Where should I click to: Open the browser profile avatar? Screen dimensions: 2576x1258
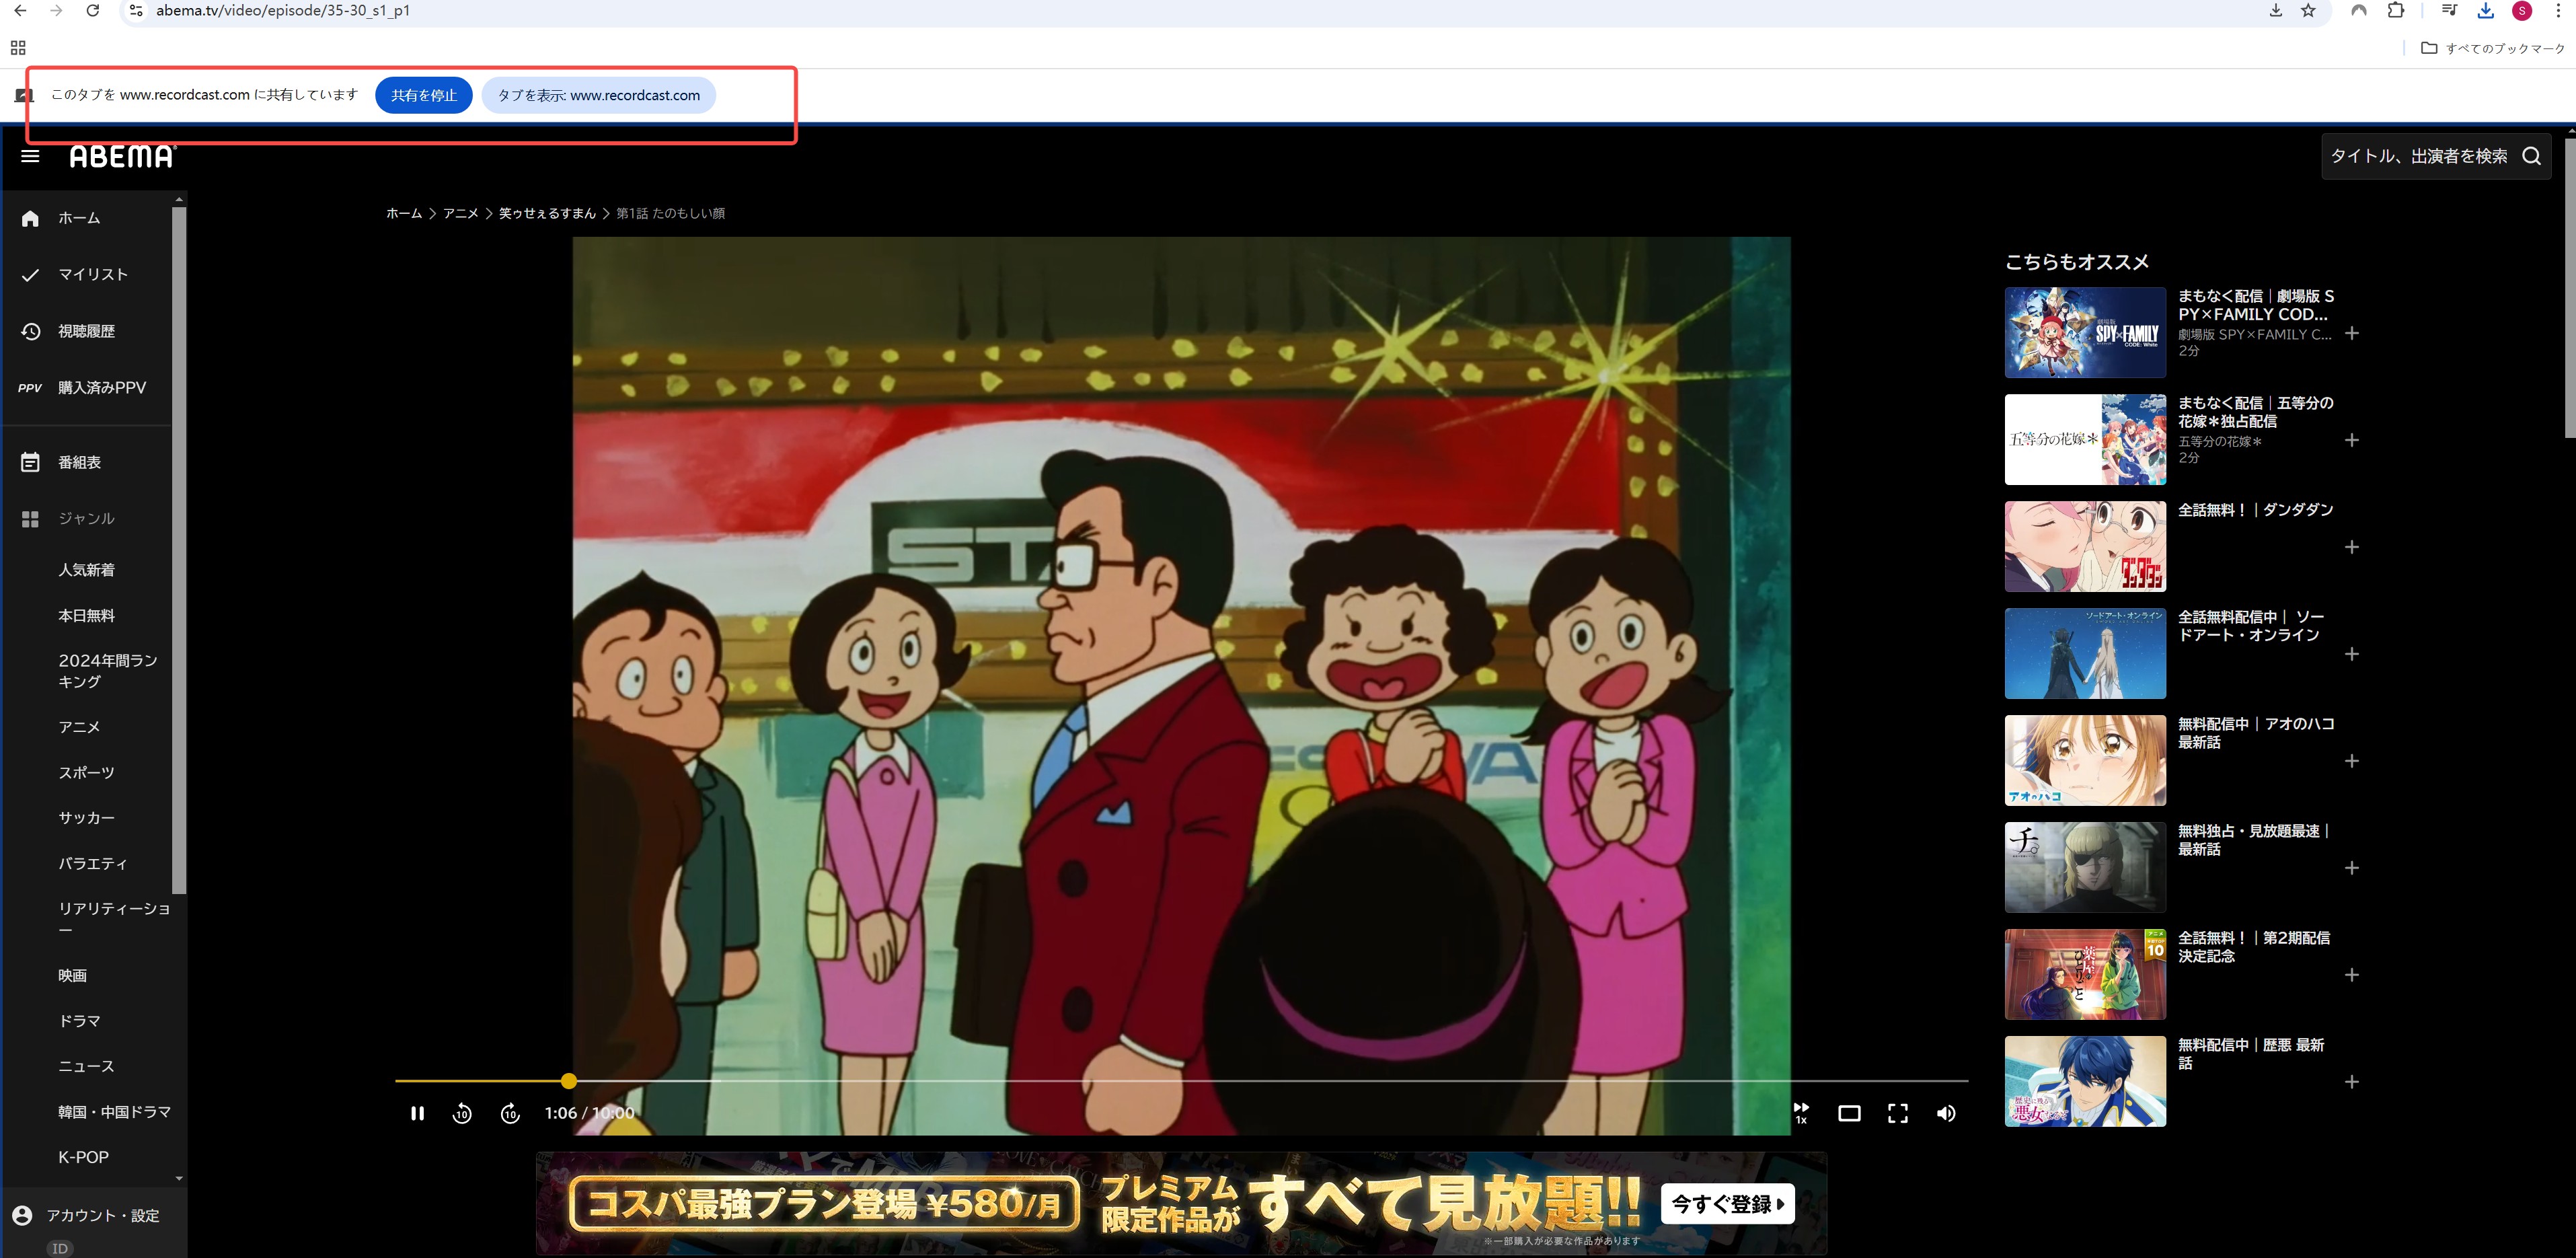[x=2522, y=11]
